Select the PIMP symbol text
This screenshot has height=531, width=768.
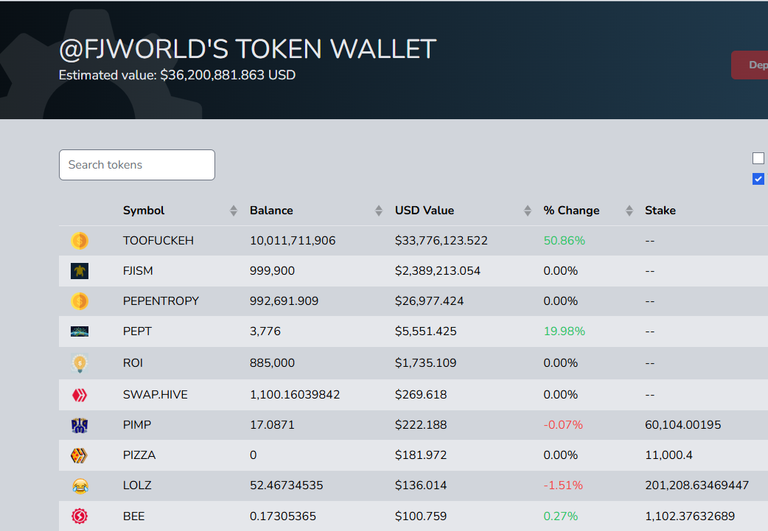[x=137, y=425]
